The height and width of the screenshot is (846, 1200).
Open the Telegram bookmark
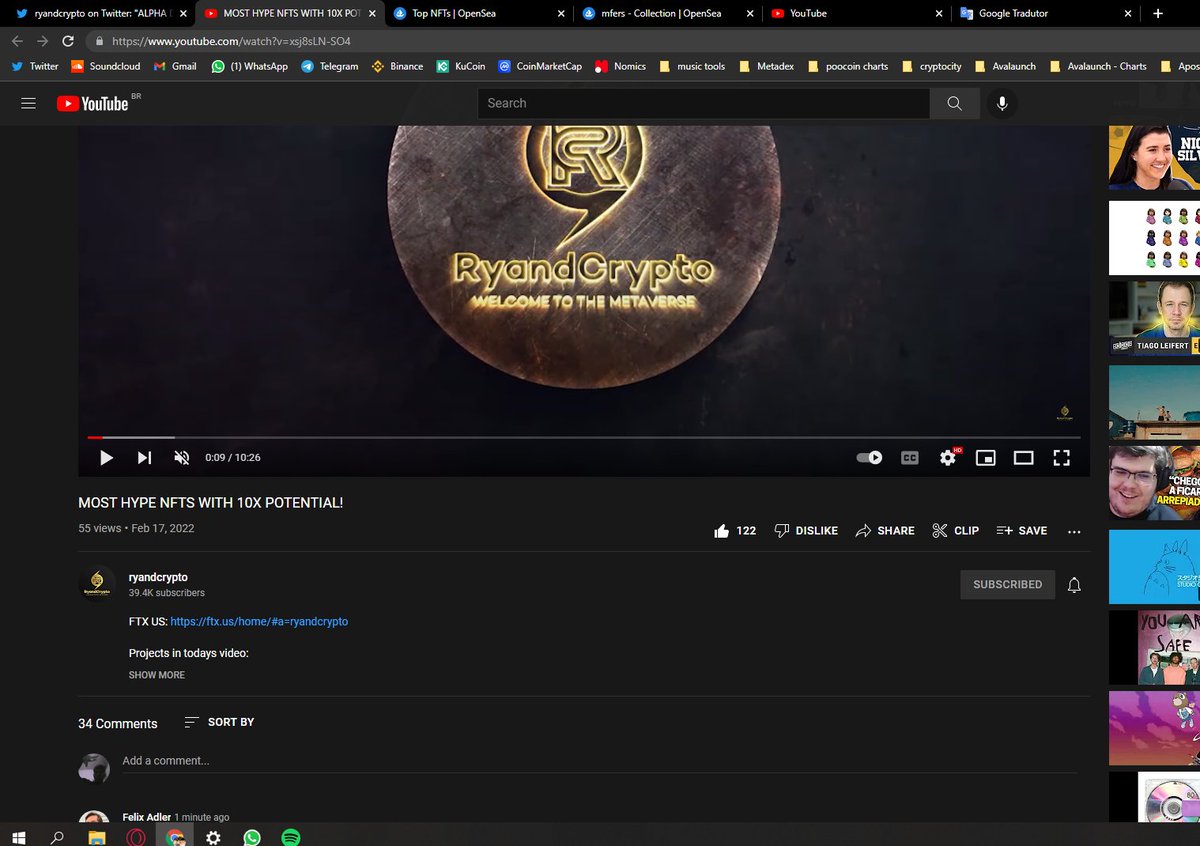coord(330,66)
